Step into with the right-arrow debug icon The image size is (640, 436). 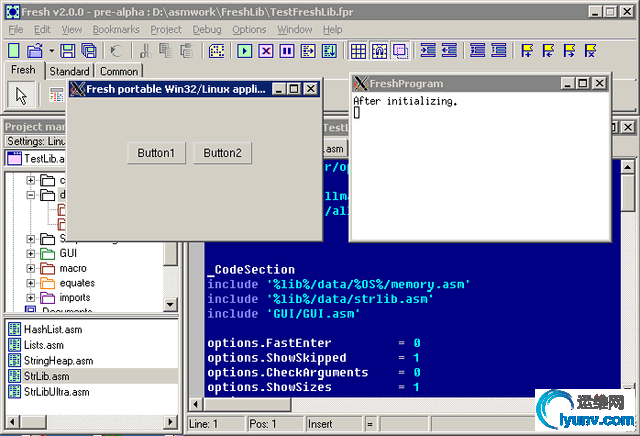point(308,51)
